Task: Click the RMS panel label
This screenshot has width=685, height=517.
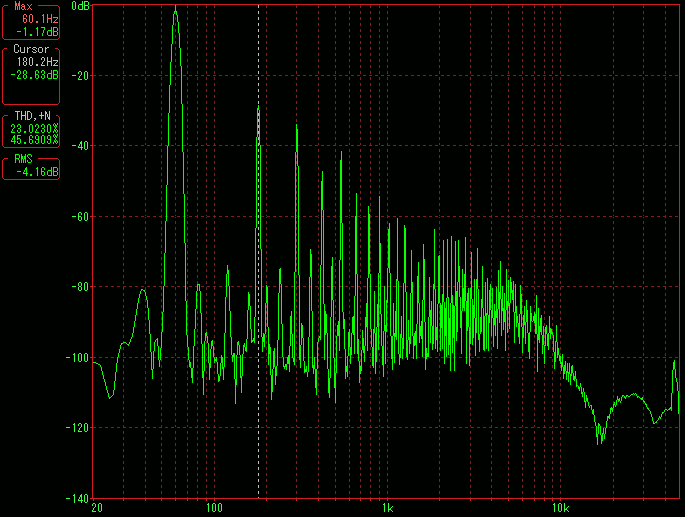Action: click(x=23, y=159)
